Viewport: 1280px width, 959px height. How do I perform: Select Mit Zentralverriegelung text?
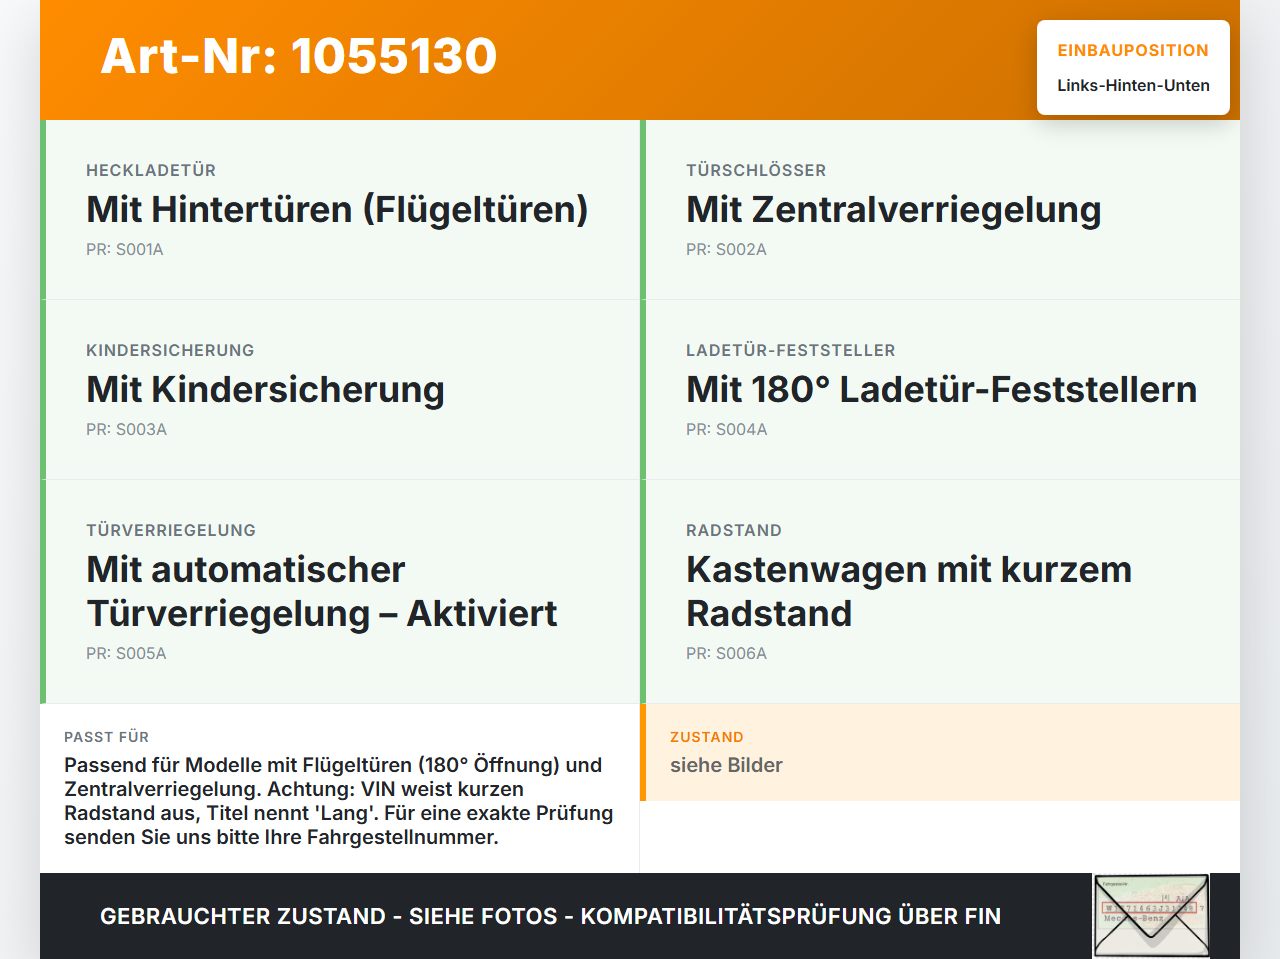(893, 210)
